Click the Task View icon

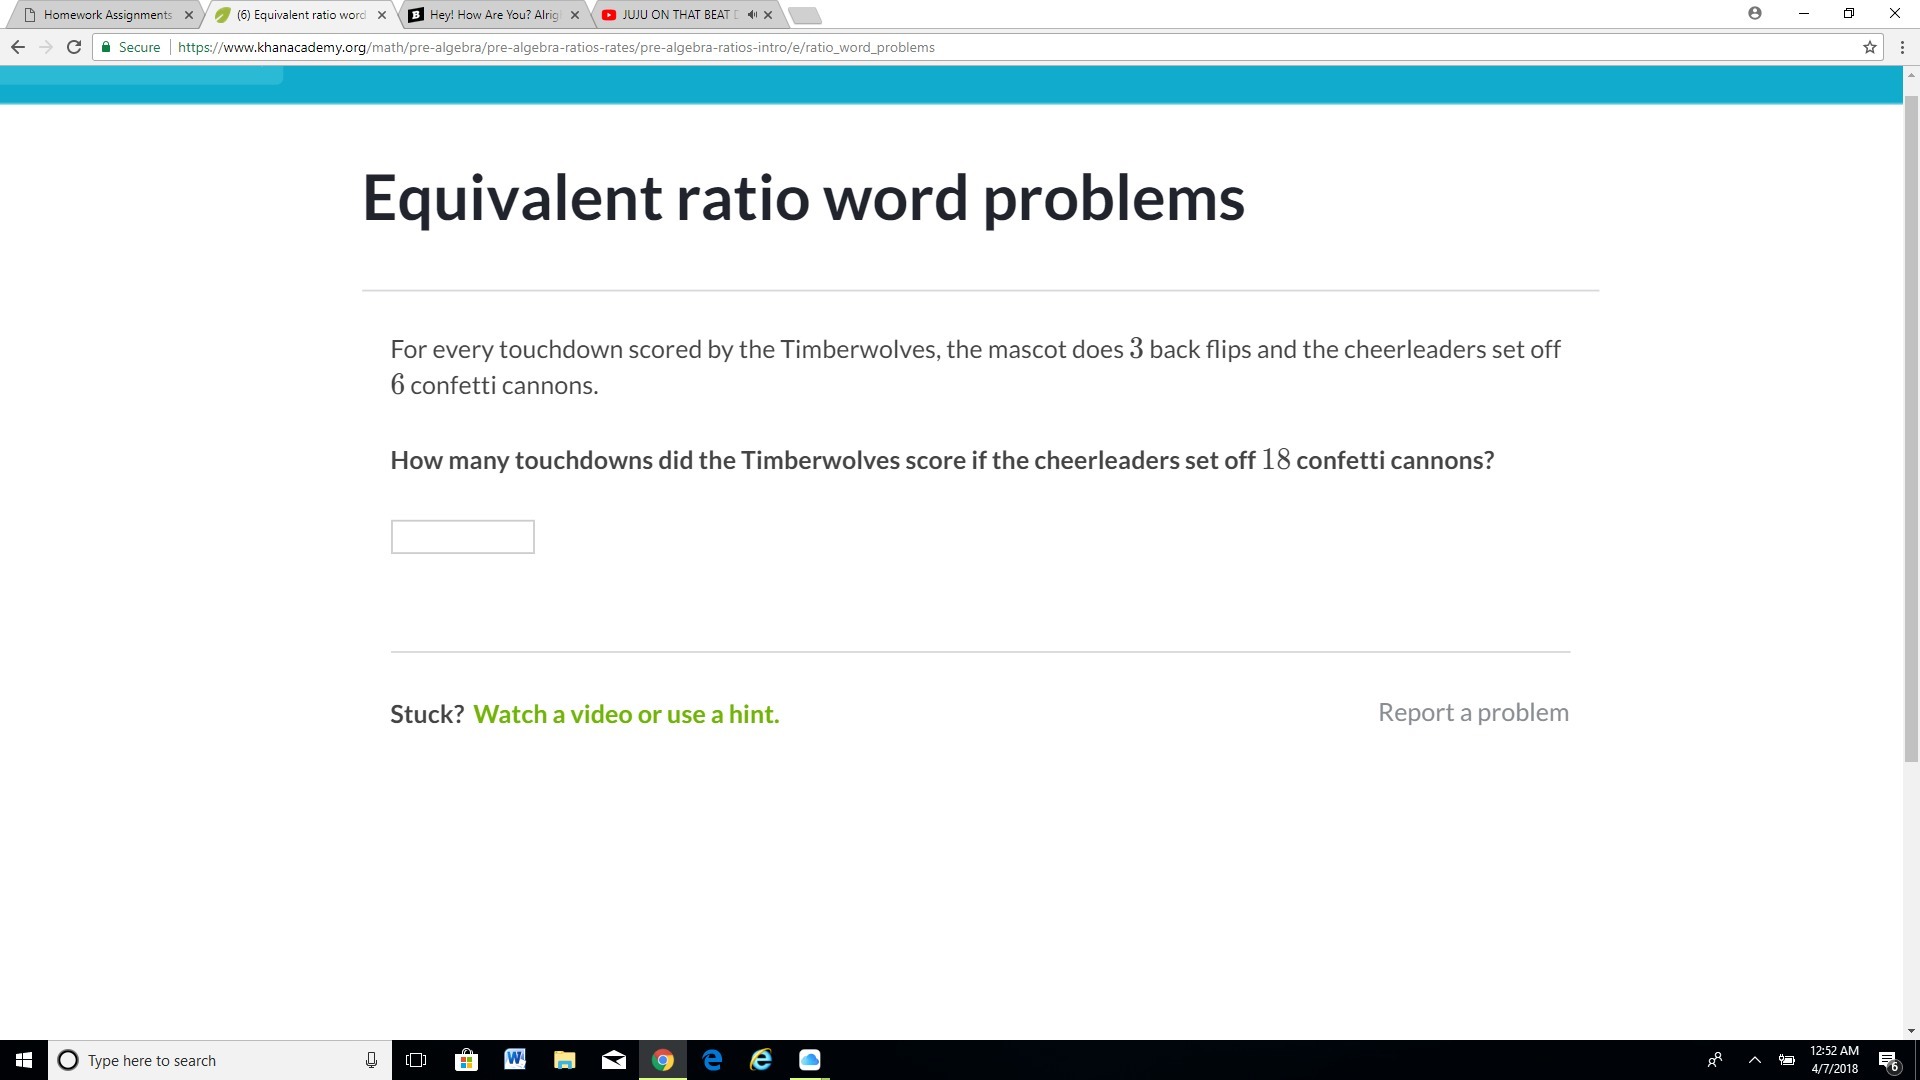pos(416,1060)
